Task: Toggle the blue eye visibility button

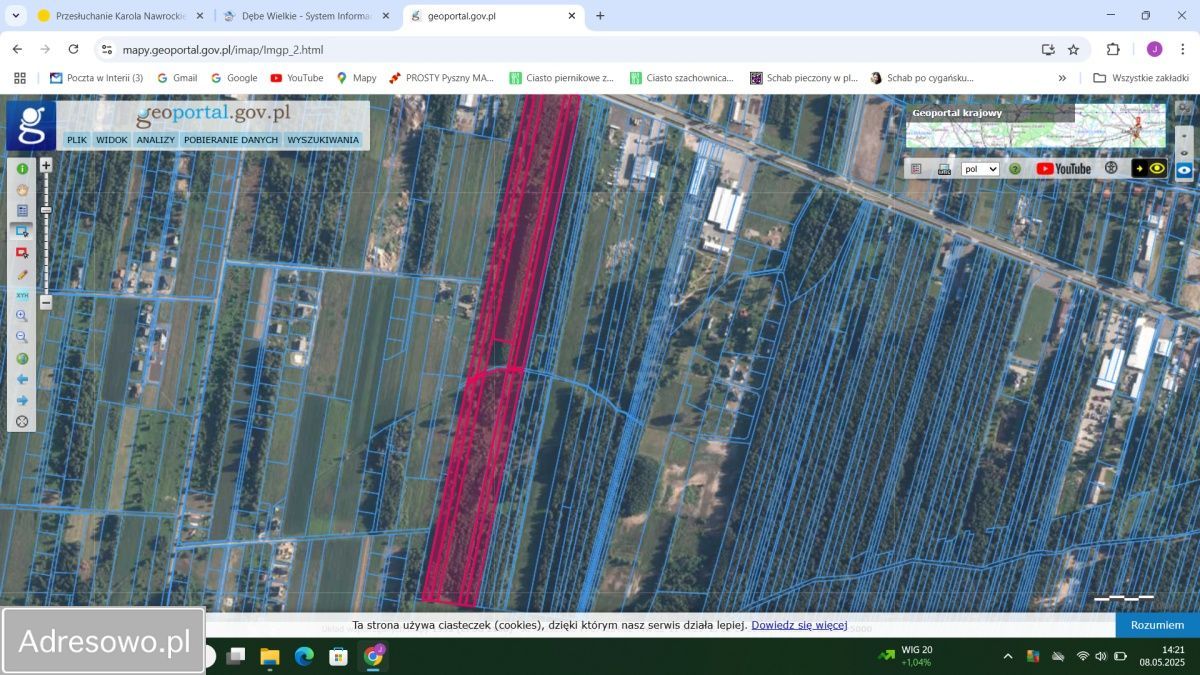Action: (1184, 170)
